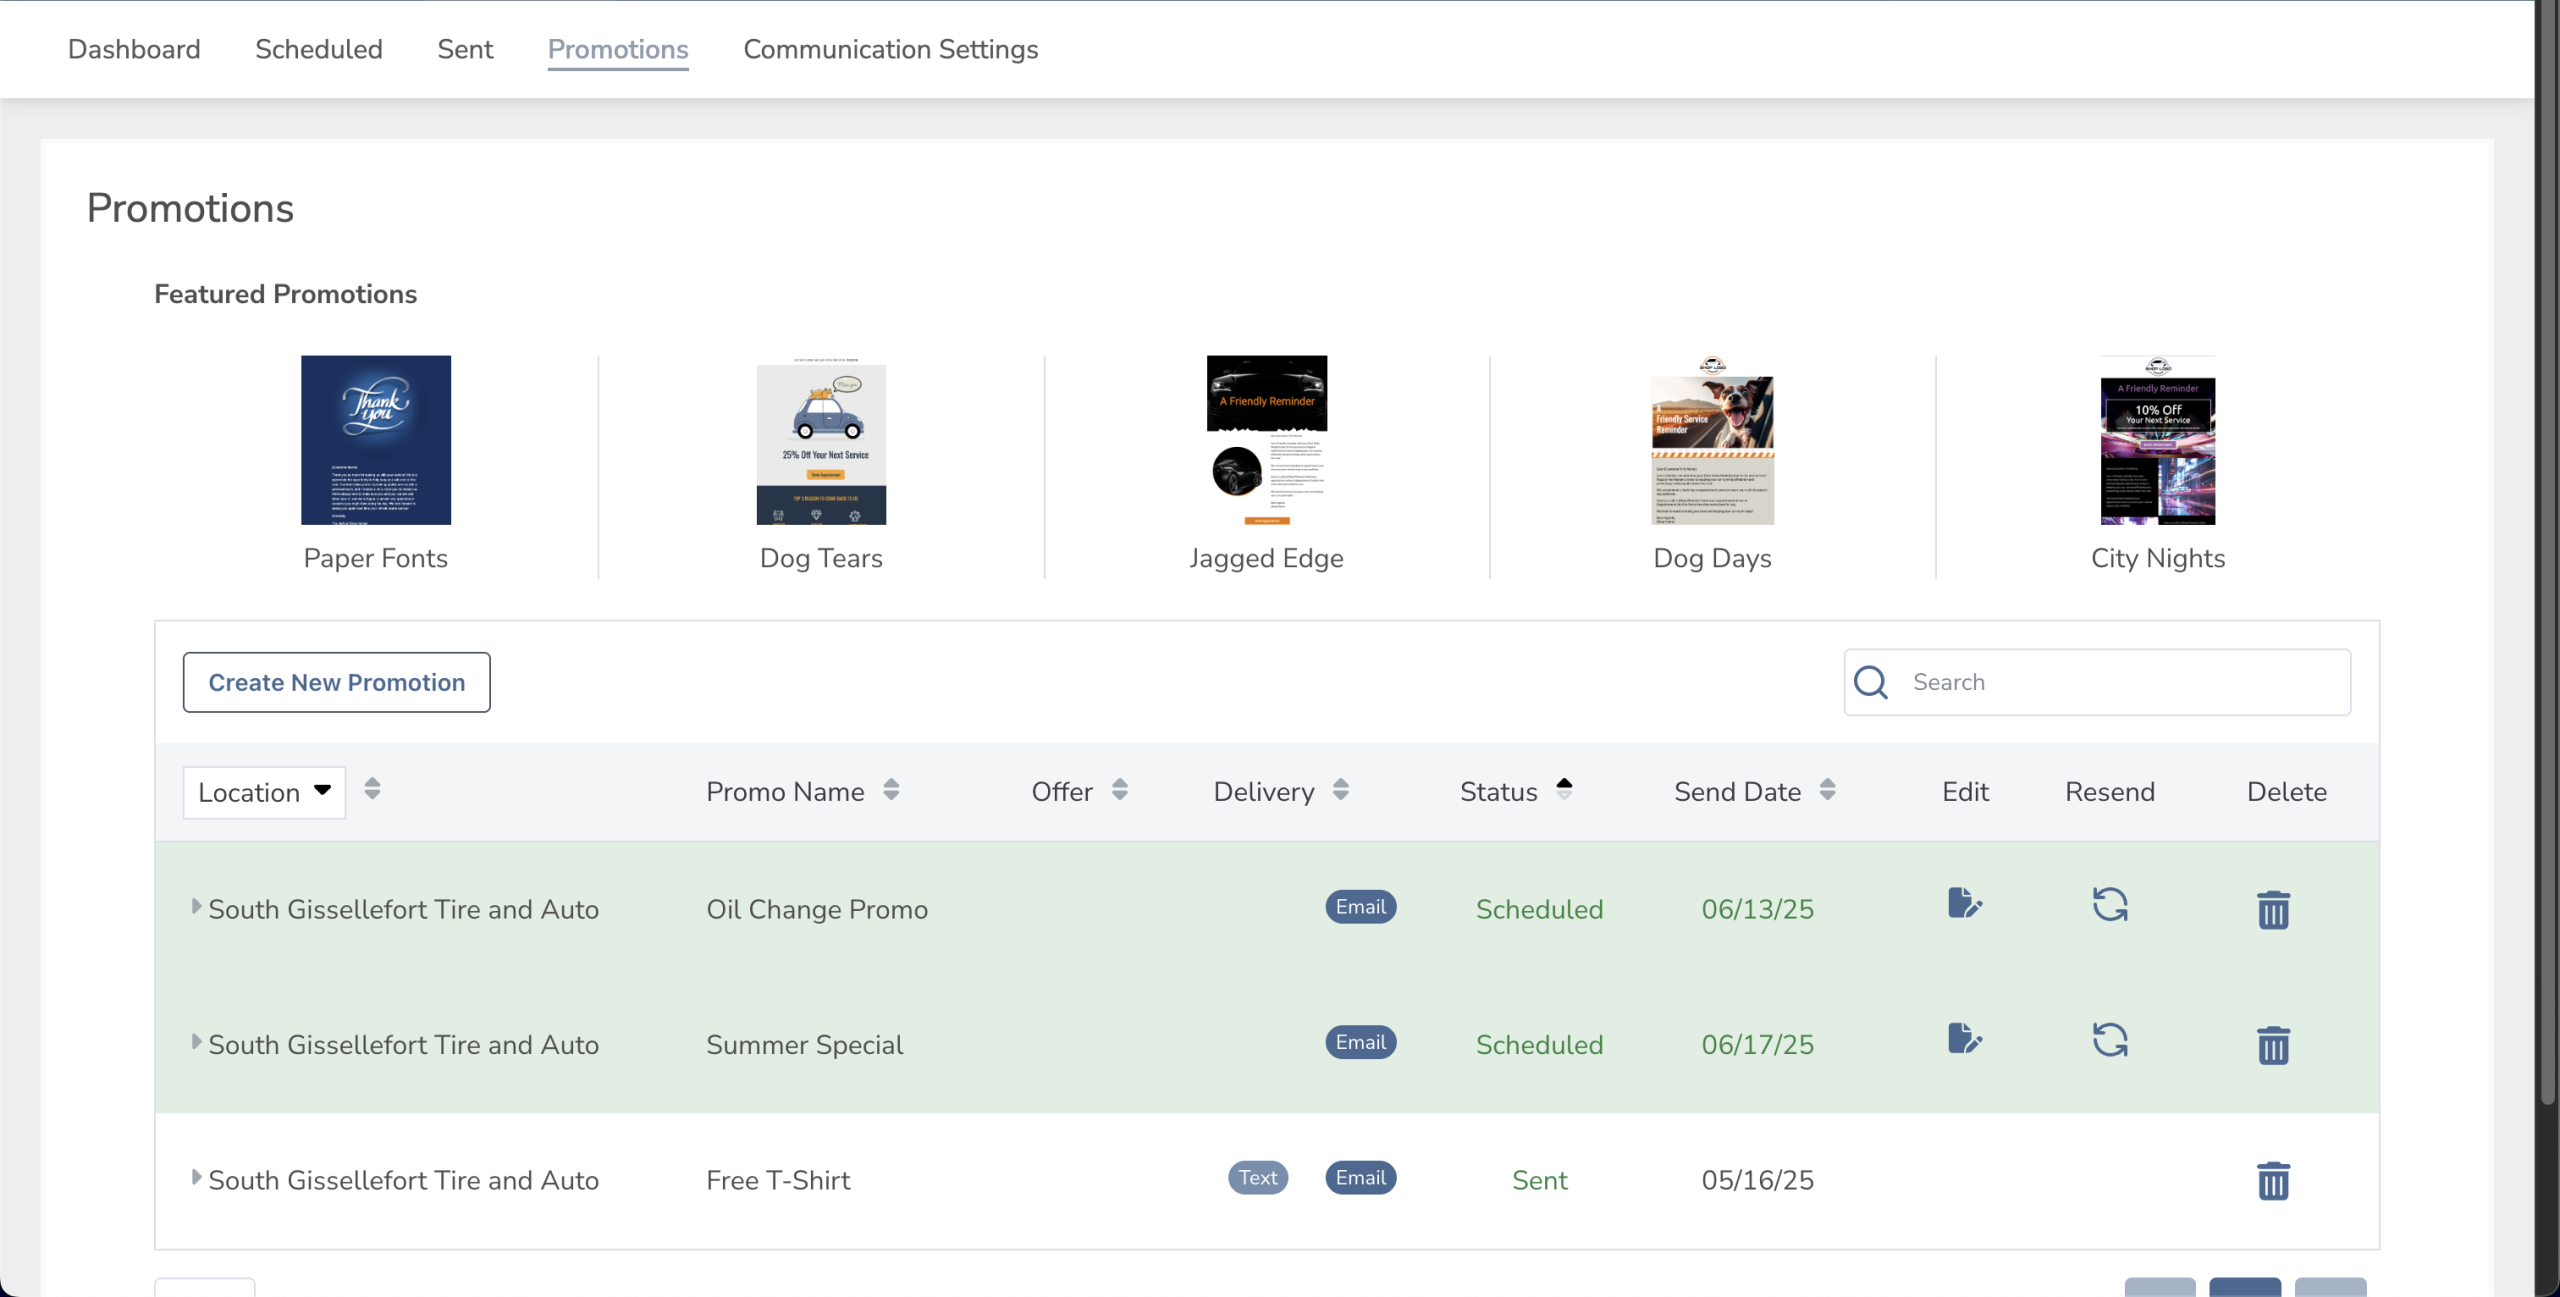This screenshot has height=1297, width=2560.
Task: Delete the Free T-Shirt promotion
Action: tap(2273, 1181)
